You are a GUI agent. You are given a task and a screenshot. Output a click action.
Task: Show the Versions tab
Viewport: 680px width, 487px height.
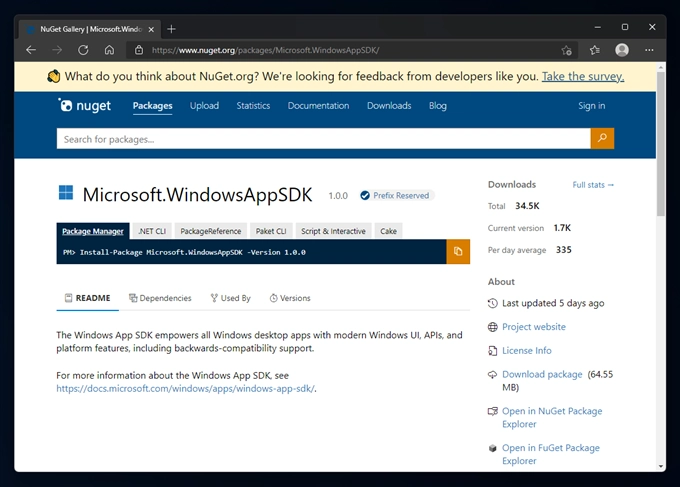click(x=290, y=298)
